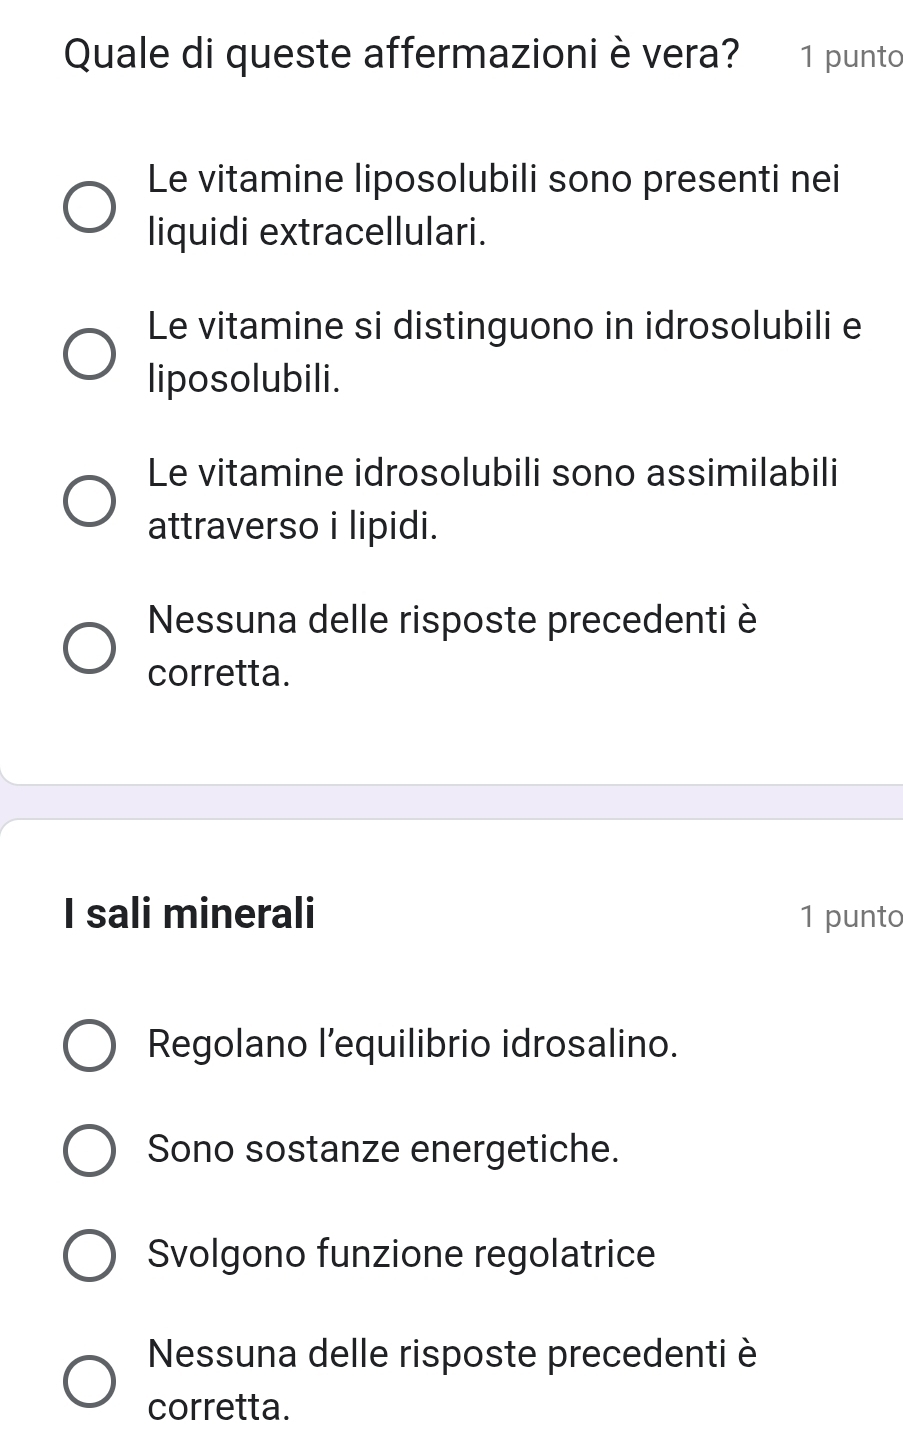This screenshot has height=1456, width=903.
Task: Choose radio 'Sono sostanze energetiche'
Action: 89,1150
